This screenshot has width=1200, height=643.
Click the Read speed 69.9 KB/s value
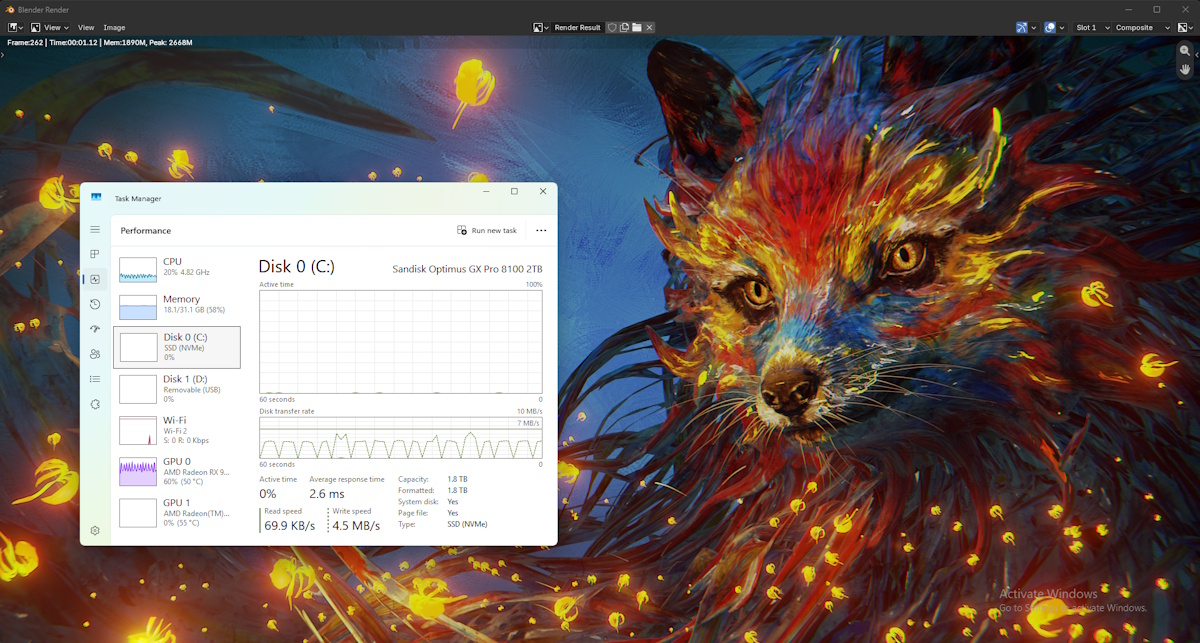tap(290, 525)
